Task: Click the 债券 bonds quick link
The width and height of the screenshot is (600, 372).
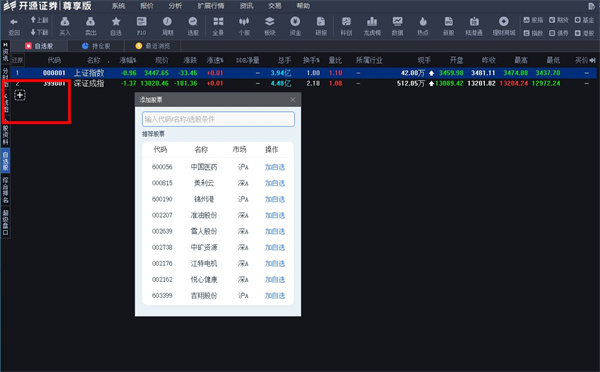Action: point(559,33)
